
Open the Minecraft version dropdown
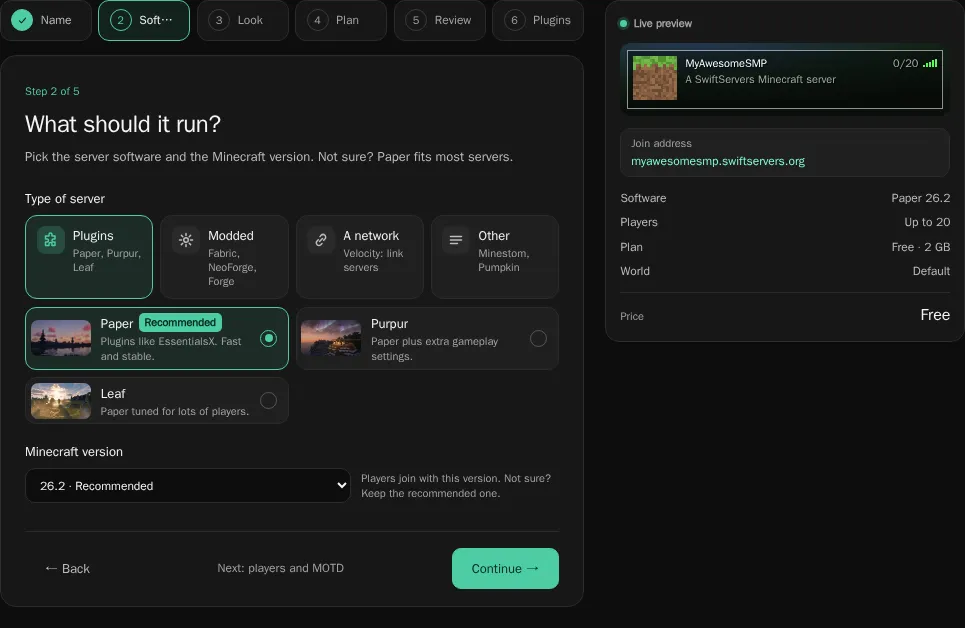point(188,486)
